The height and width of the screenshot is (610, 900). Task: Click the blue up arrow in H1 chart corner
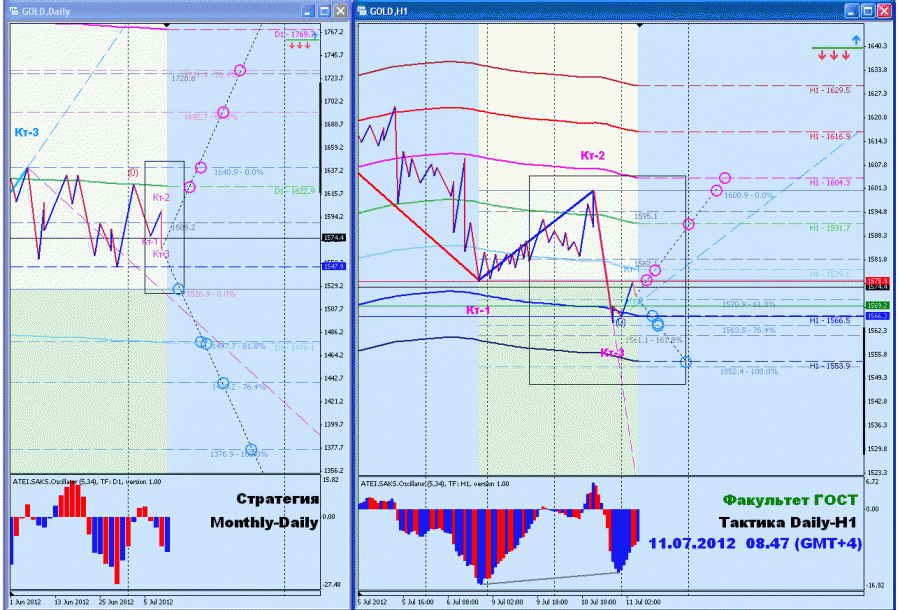tap(856, 40)
